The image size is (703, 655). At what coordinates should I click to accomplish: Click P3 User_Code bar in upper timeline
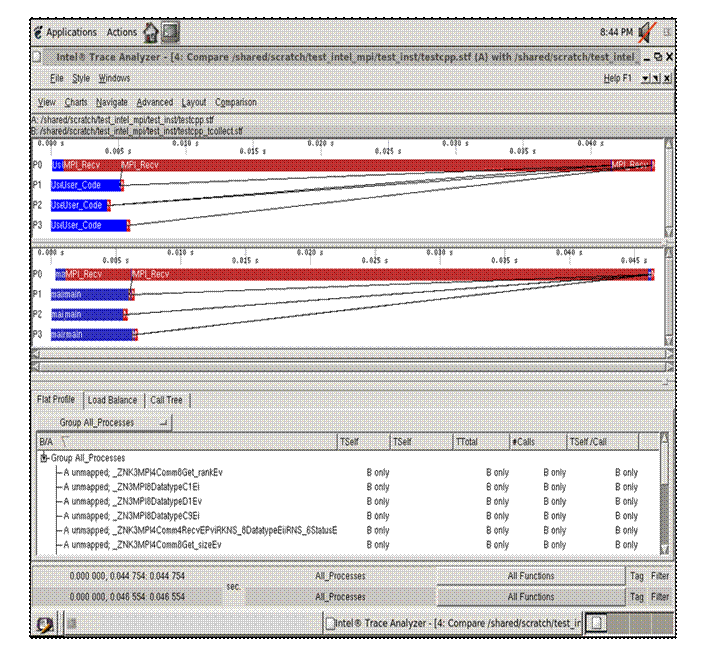89,226
